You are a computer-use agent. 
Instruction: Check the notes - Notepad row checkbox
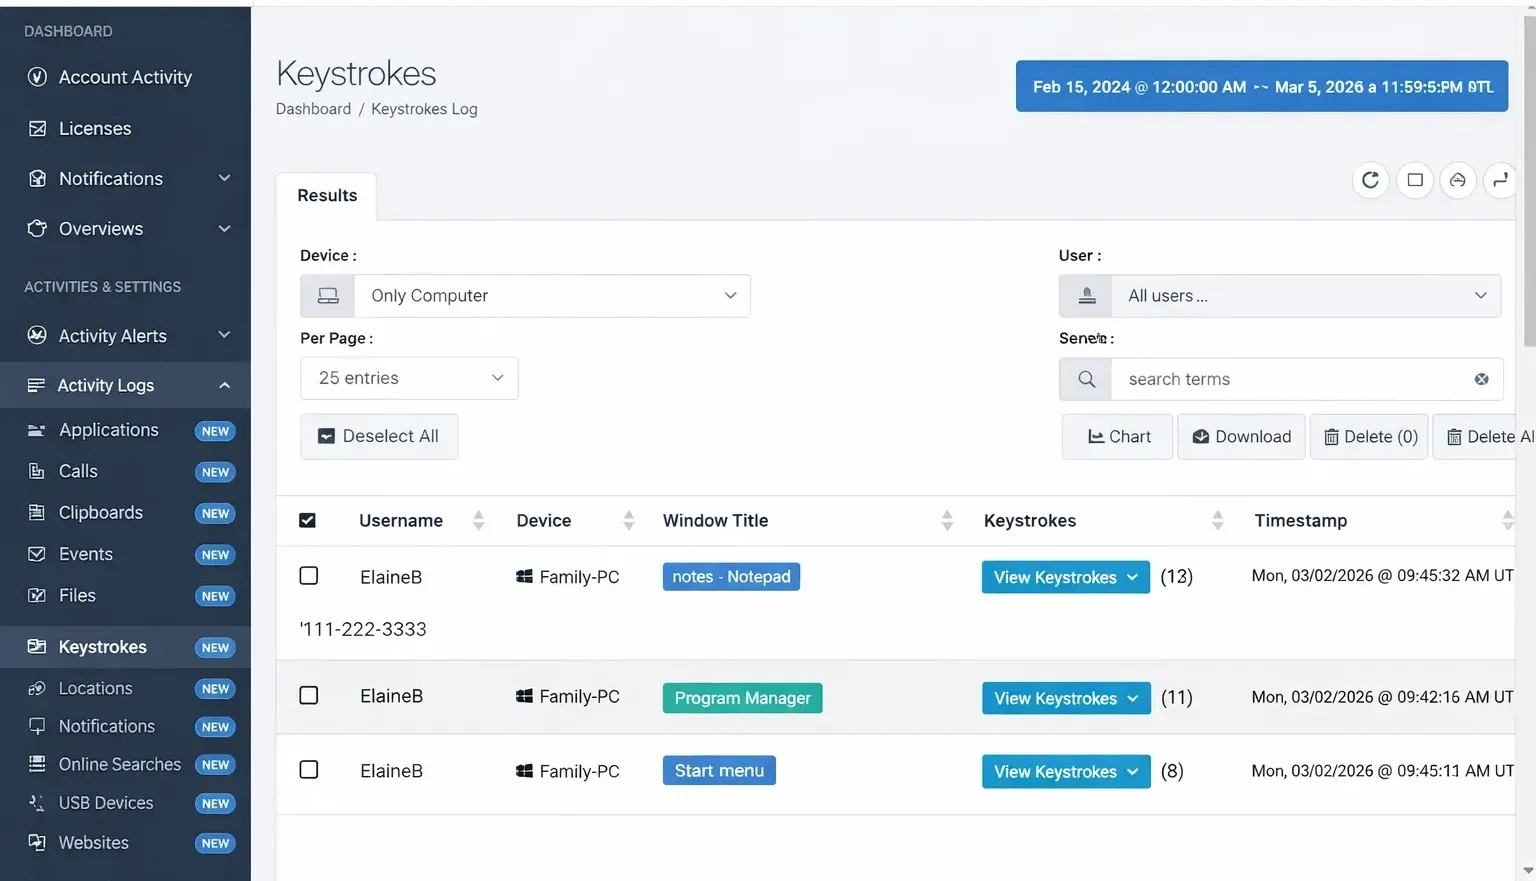(309, 576)
